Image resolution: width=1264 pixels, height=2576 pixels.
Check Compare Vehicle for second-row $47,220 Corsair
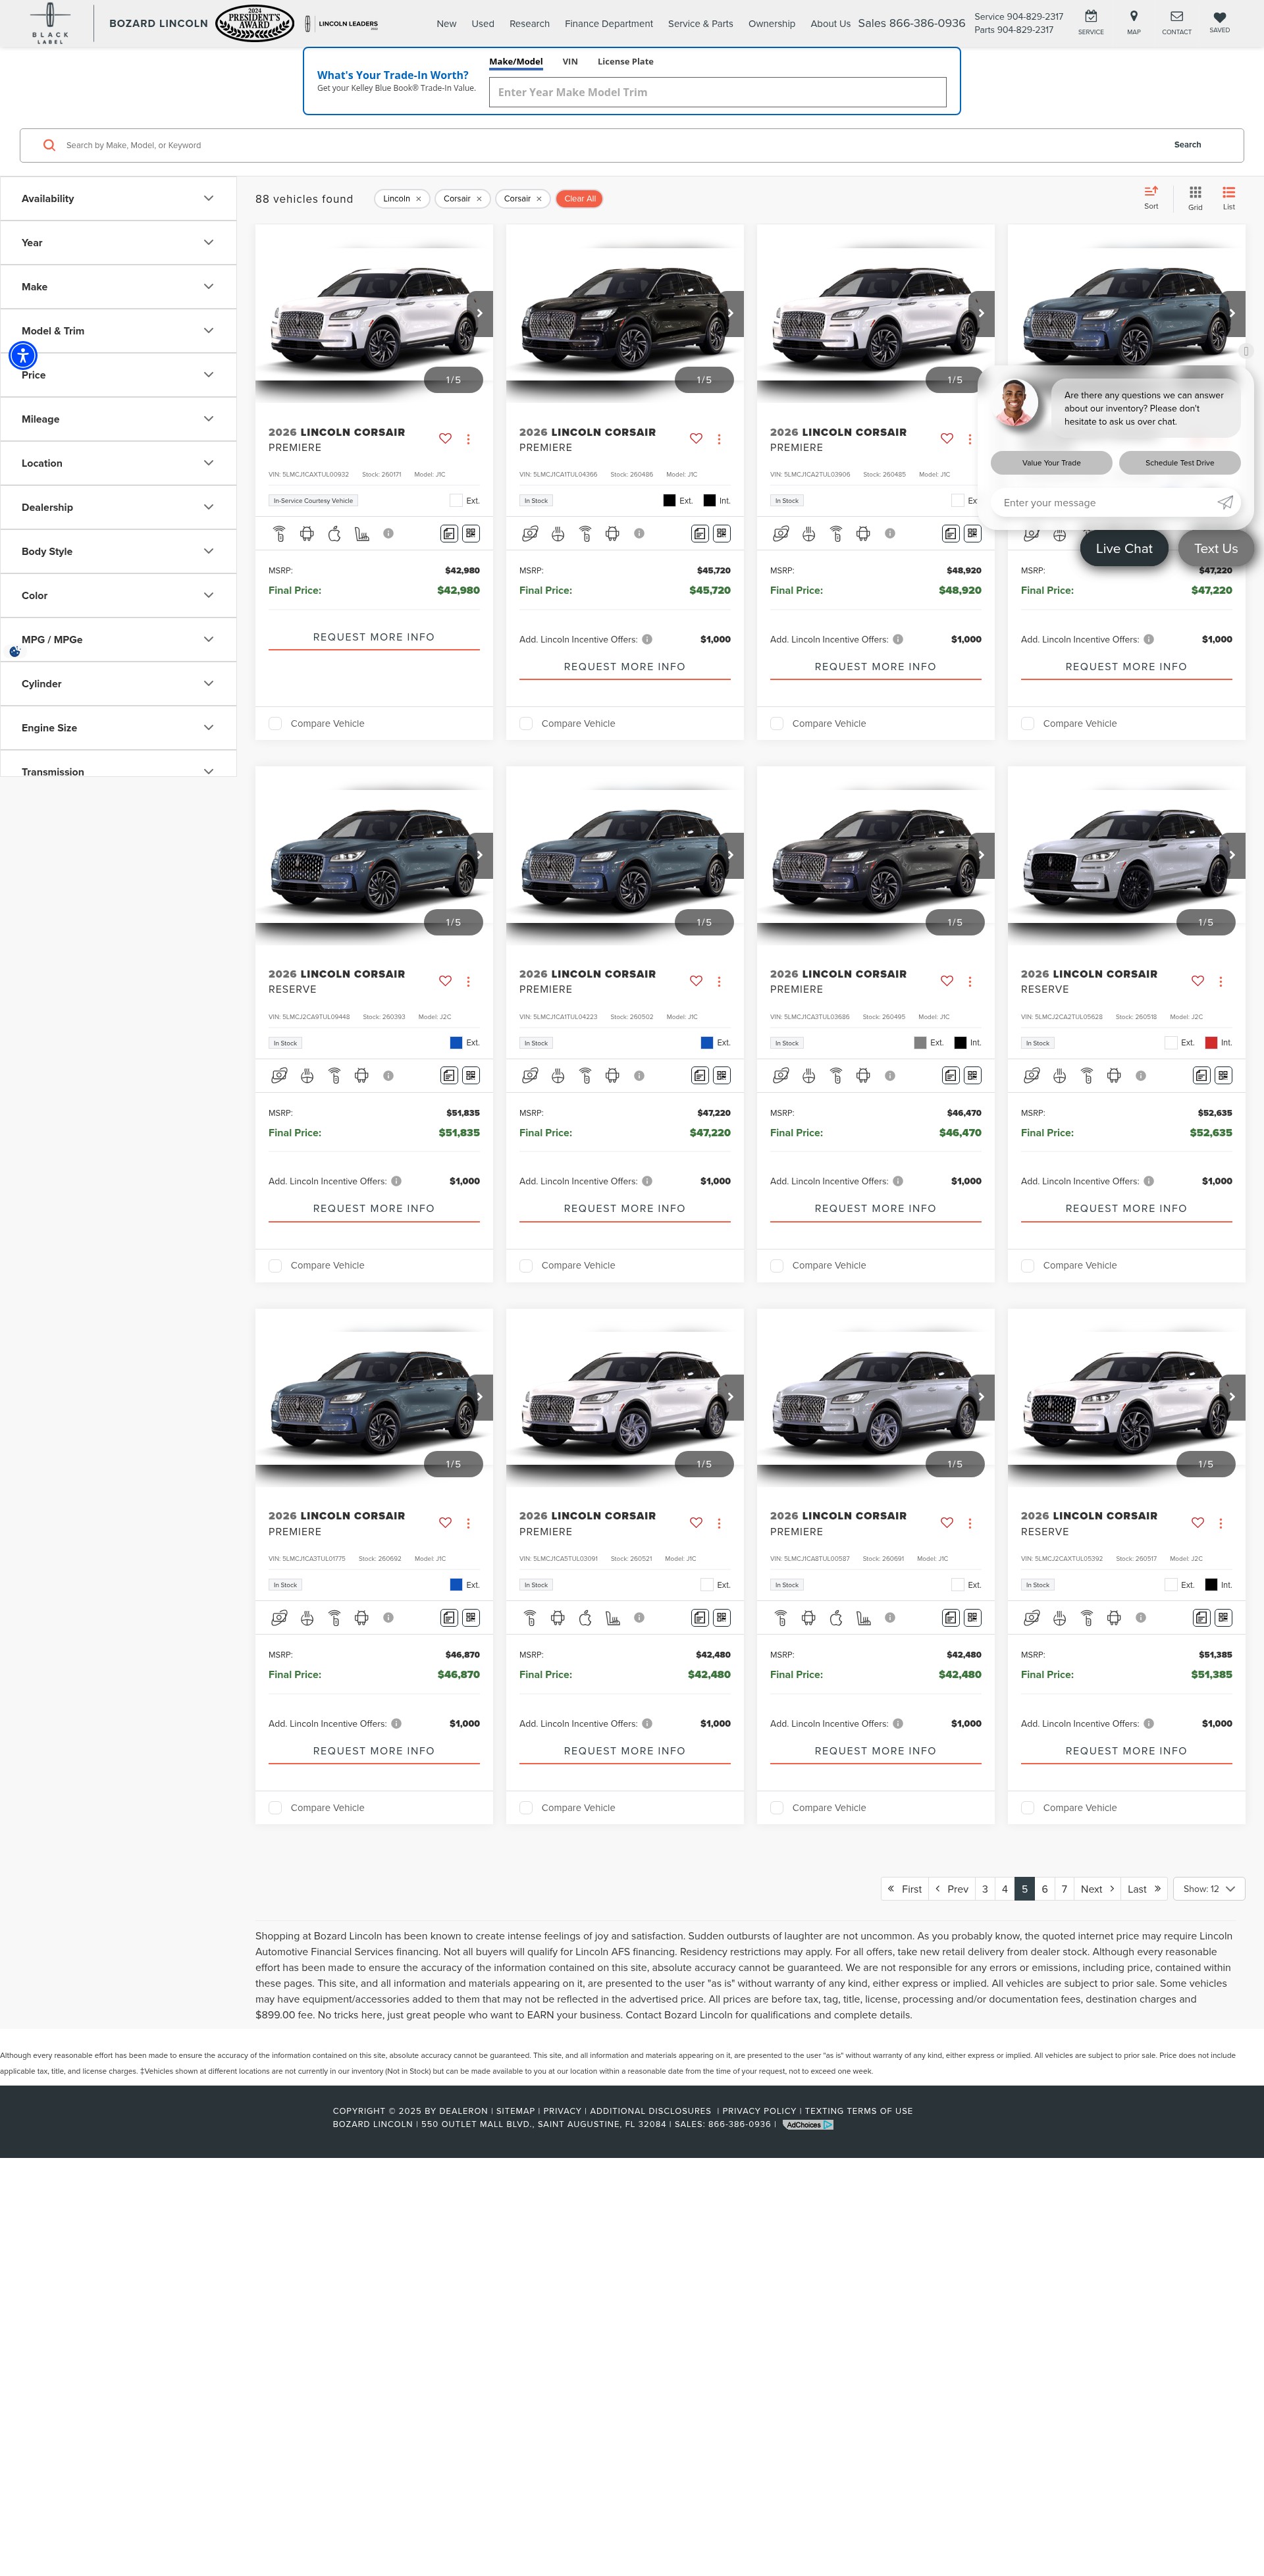(526, 1266)
